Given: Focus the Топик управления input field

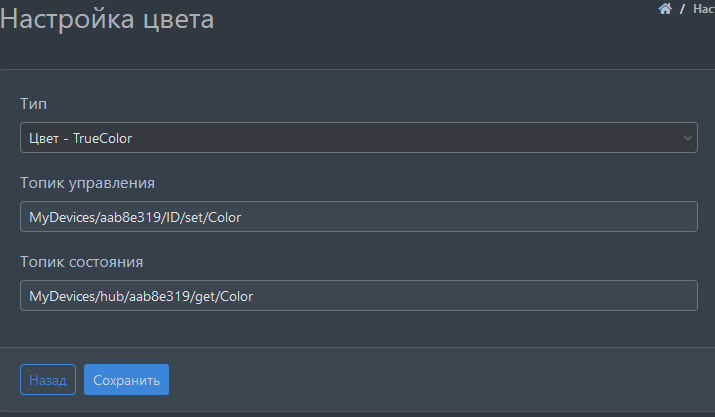Looking at the screenshot, I should point(358,217).
